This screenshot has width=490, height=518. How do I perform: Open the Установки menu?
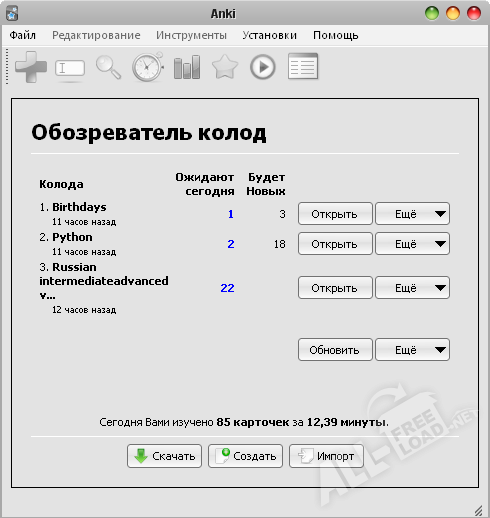coord(269,35)
